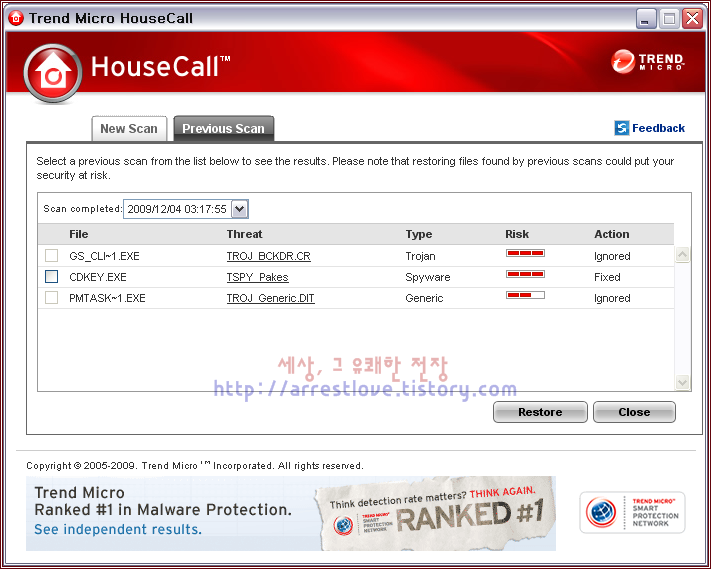Open the TSPY_Pakes threat link
This screenshot has width=711, height=569.
(258, 277)
